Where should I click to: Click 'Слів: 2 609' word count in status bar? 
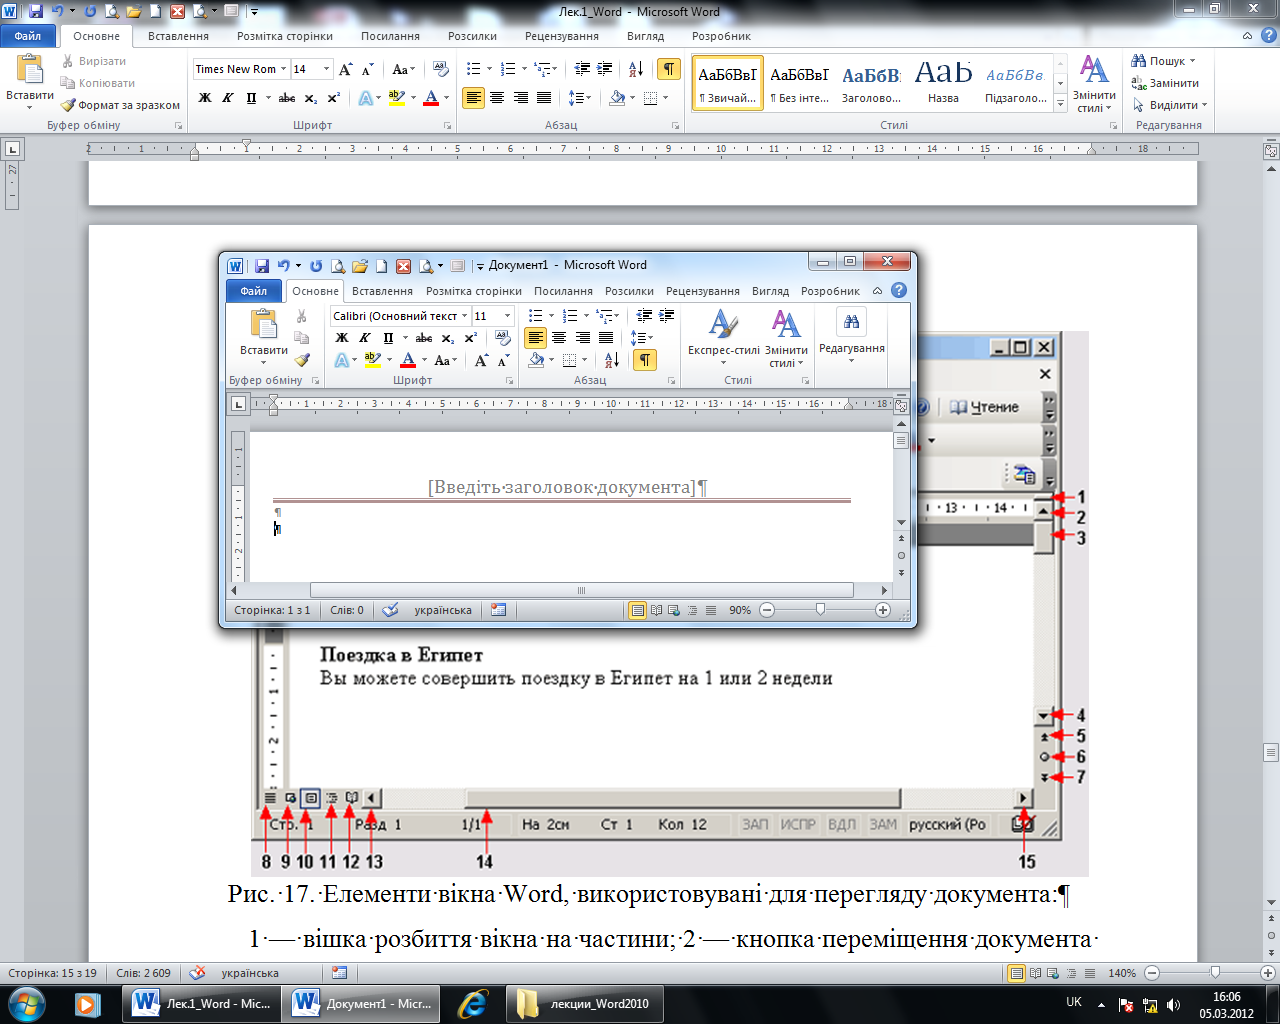tap(143, 973)
